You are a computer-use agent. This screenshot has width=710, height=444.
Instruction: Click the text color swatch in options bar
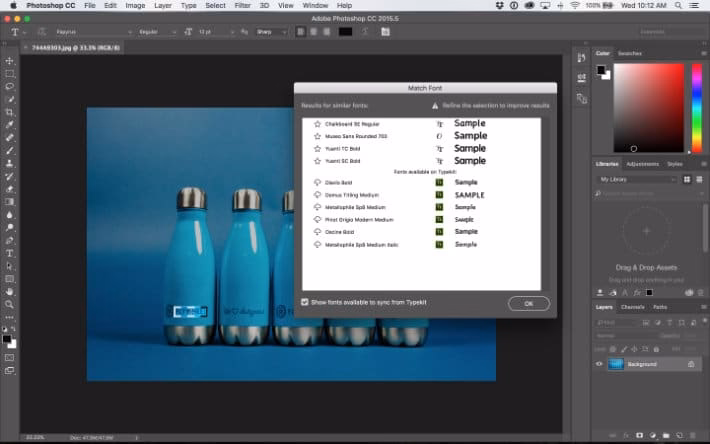click(x=345, y=32)
